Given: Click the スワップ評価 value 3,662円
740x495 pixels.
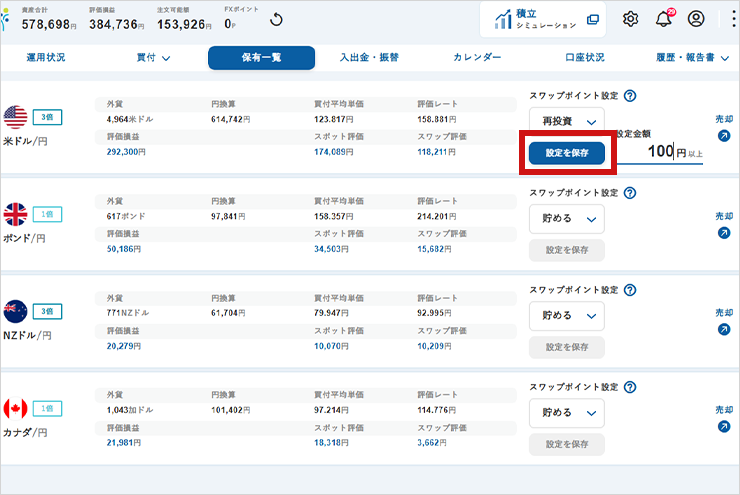Looking at the screenshot, I should click(x=432, y=443).
